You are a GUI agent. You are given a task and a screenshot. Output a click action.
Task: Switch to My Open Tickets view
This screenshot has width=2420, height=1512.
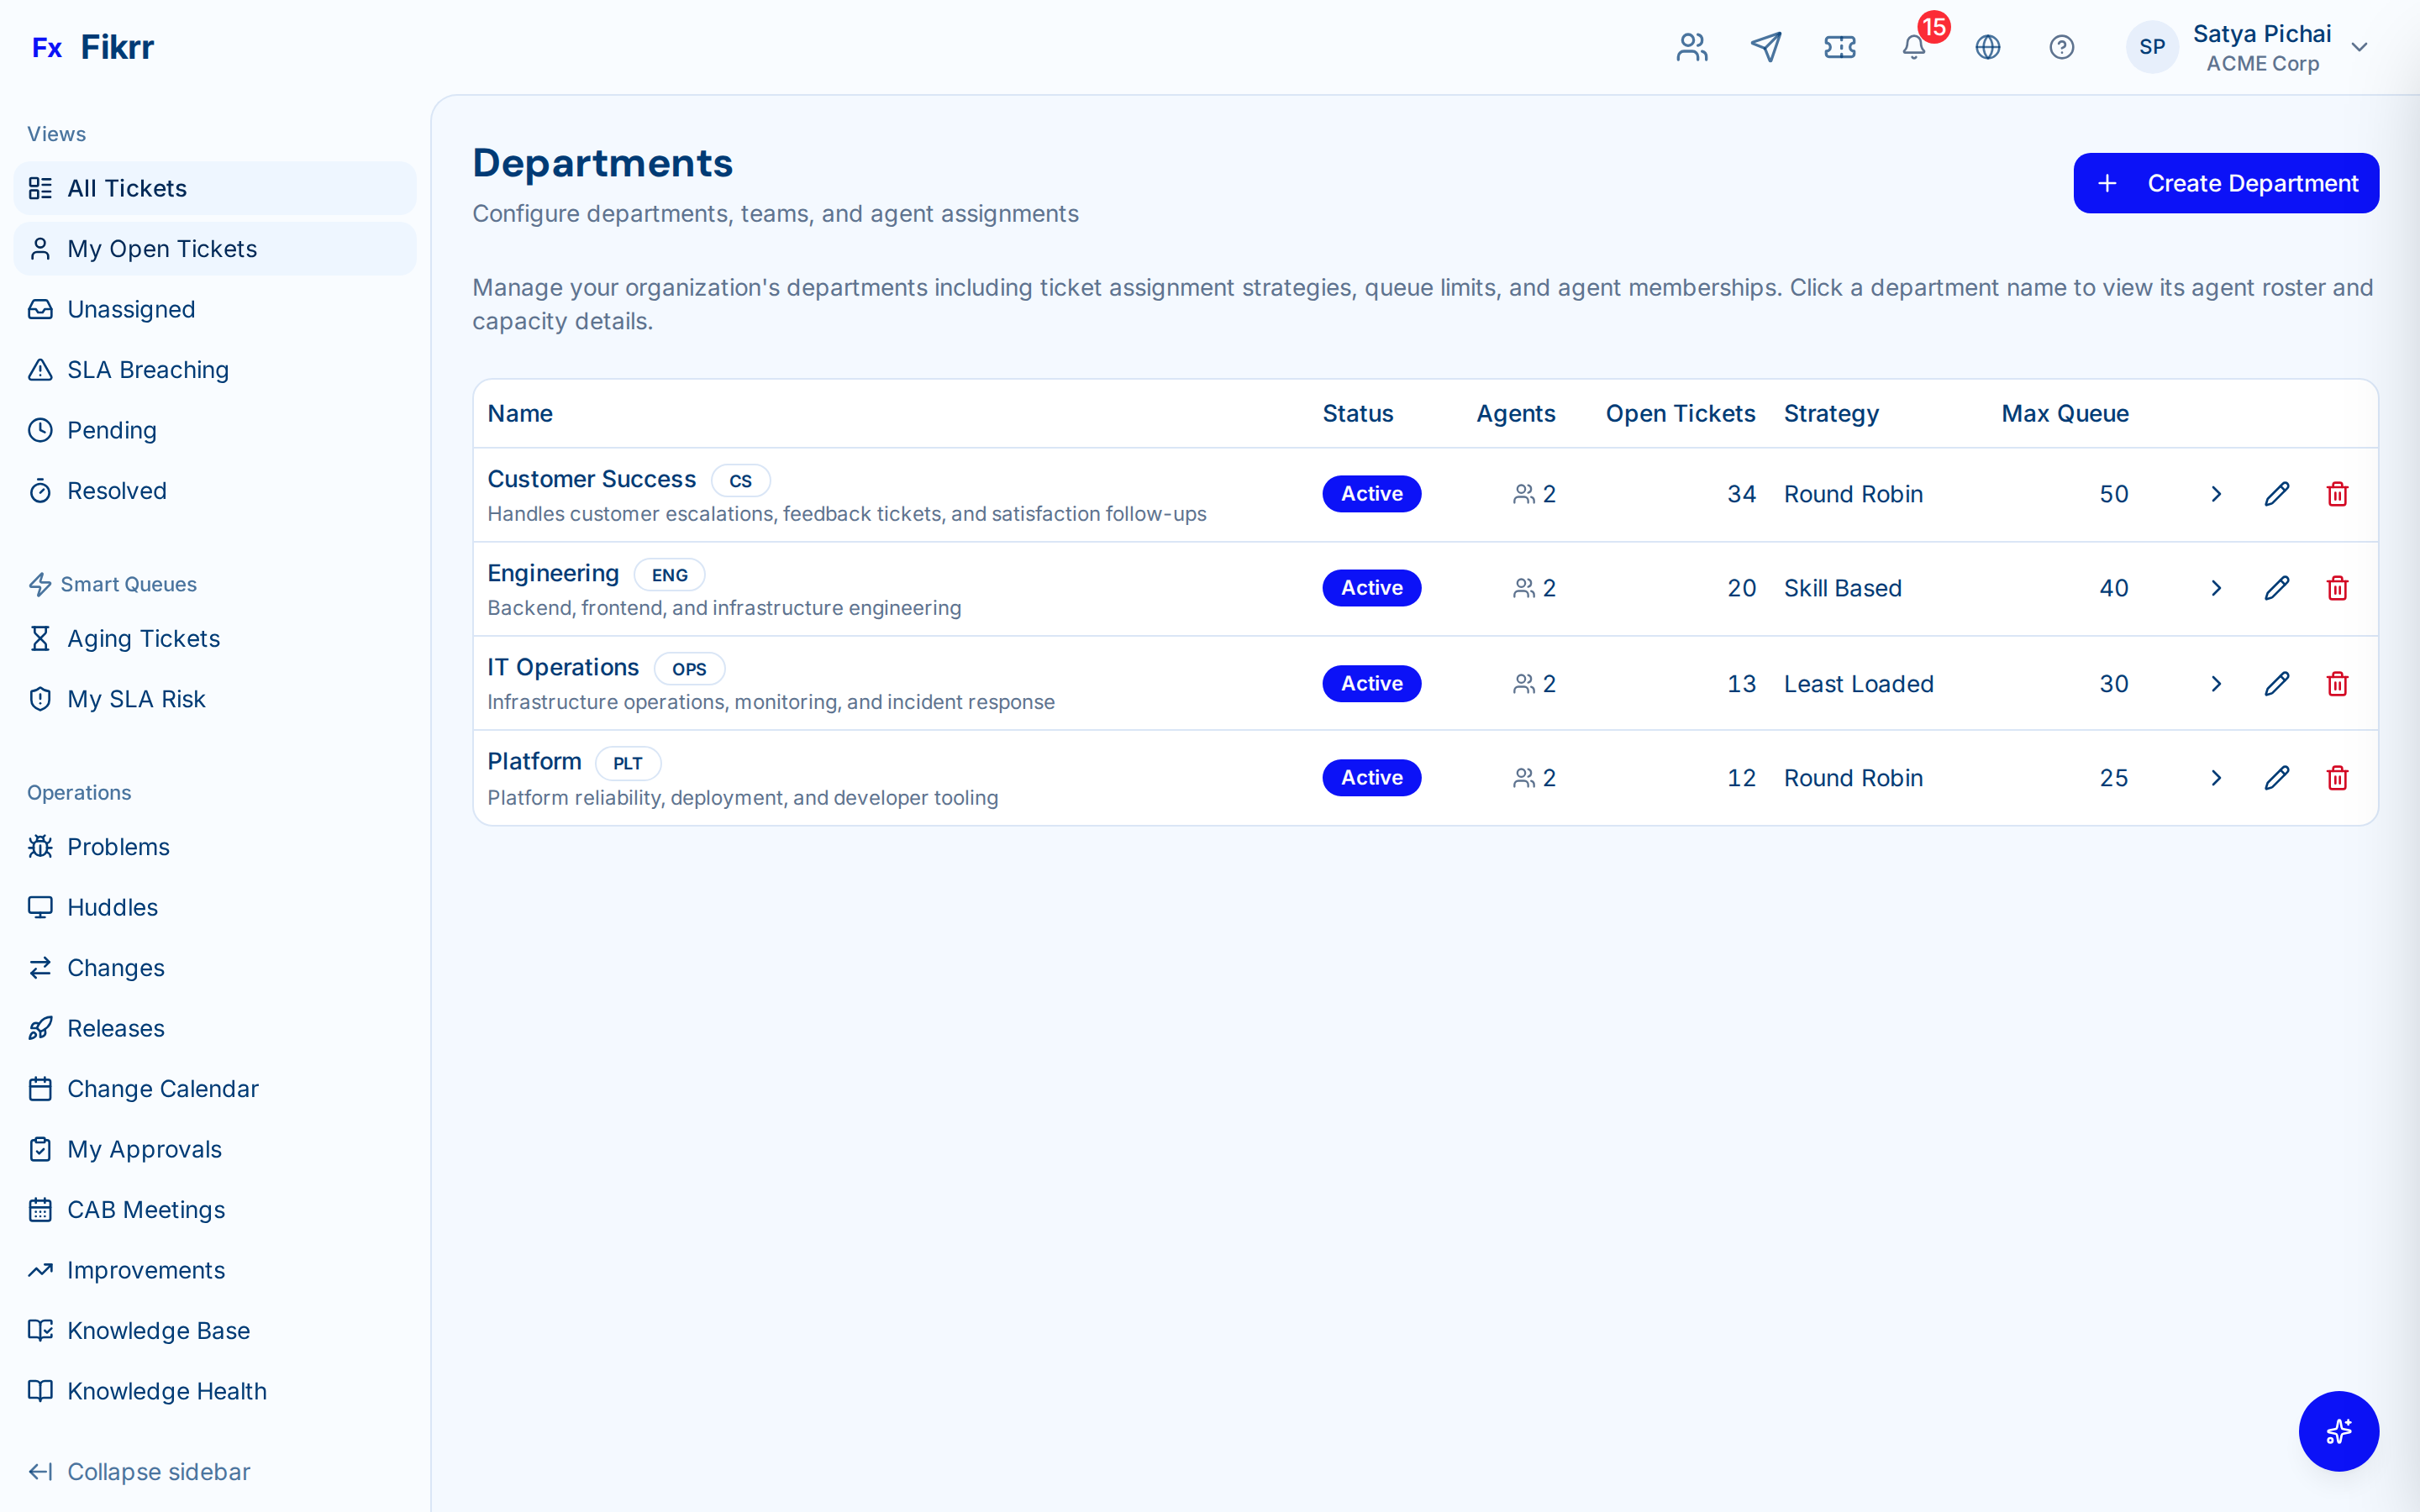[x=162, y=248]
